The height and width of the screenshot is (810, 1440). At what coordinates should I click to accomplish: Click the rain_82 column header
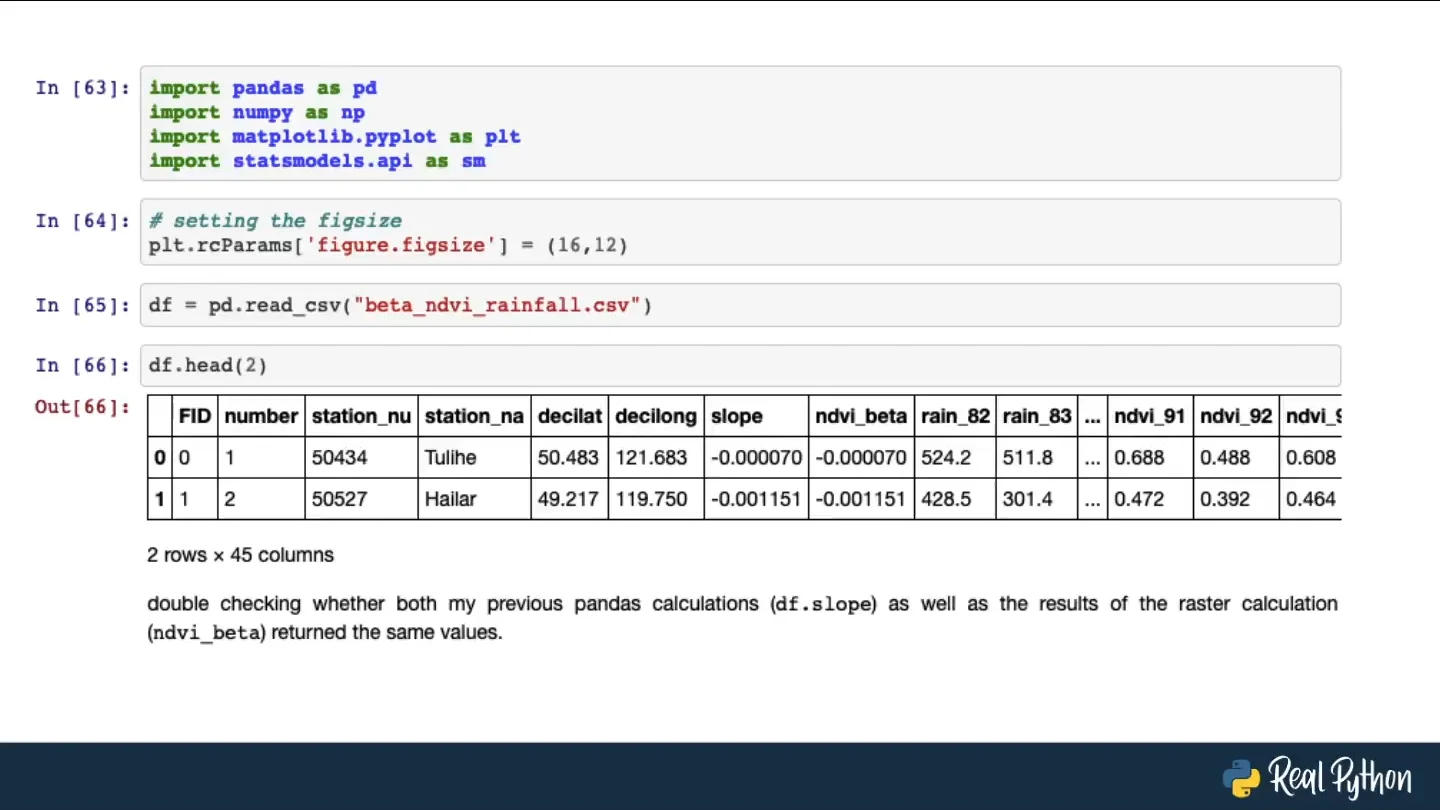pyautogui.click(x=955, y=417)
